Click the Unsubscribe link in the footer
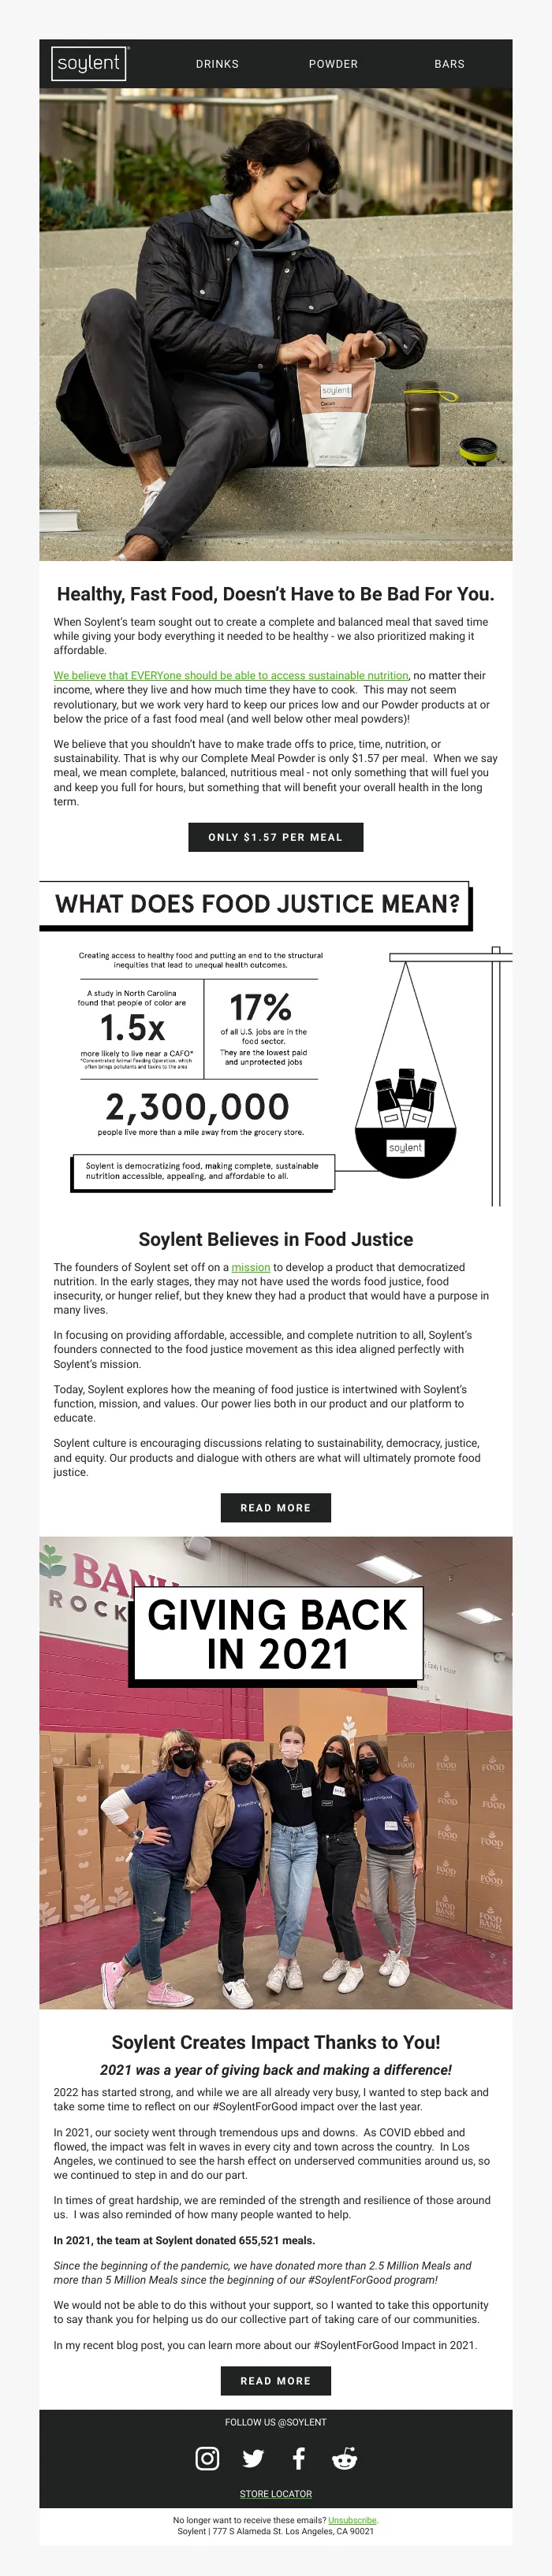 click(x=352, y=2521)
